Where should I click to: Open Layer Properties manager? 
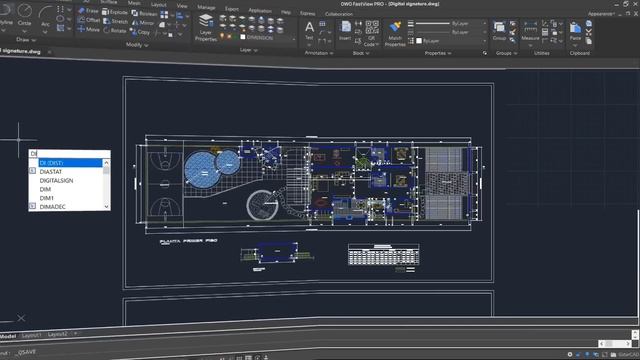206,27
